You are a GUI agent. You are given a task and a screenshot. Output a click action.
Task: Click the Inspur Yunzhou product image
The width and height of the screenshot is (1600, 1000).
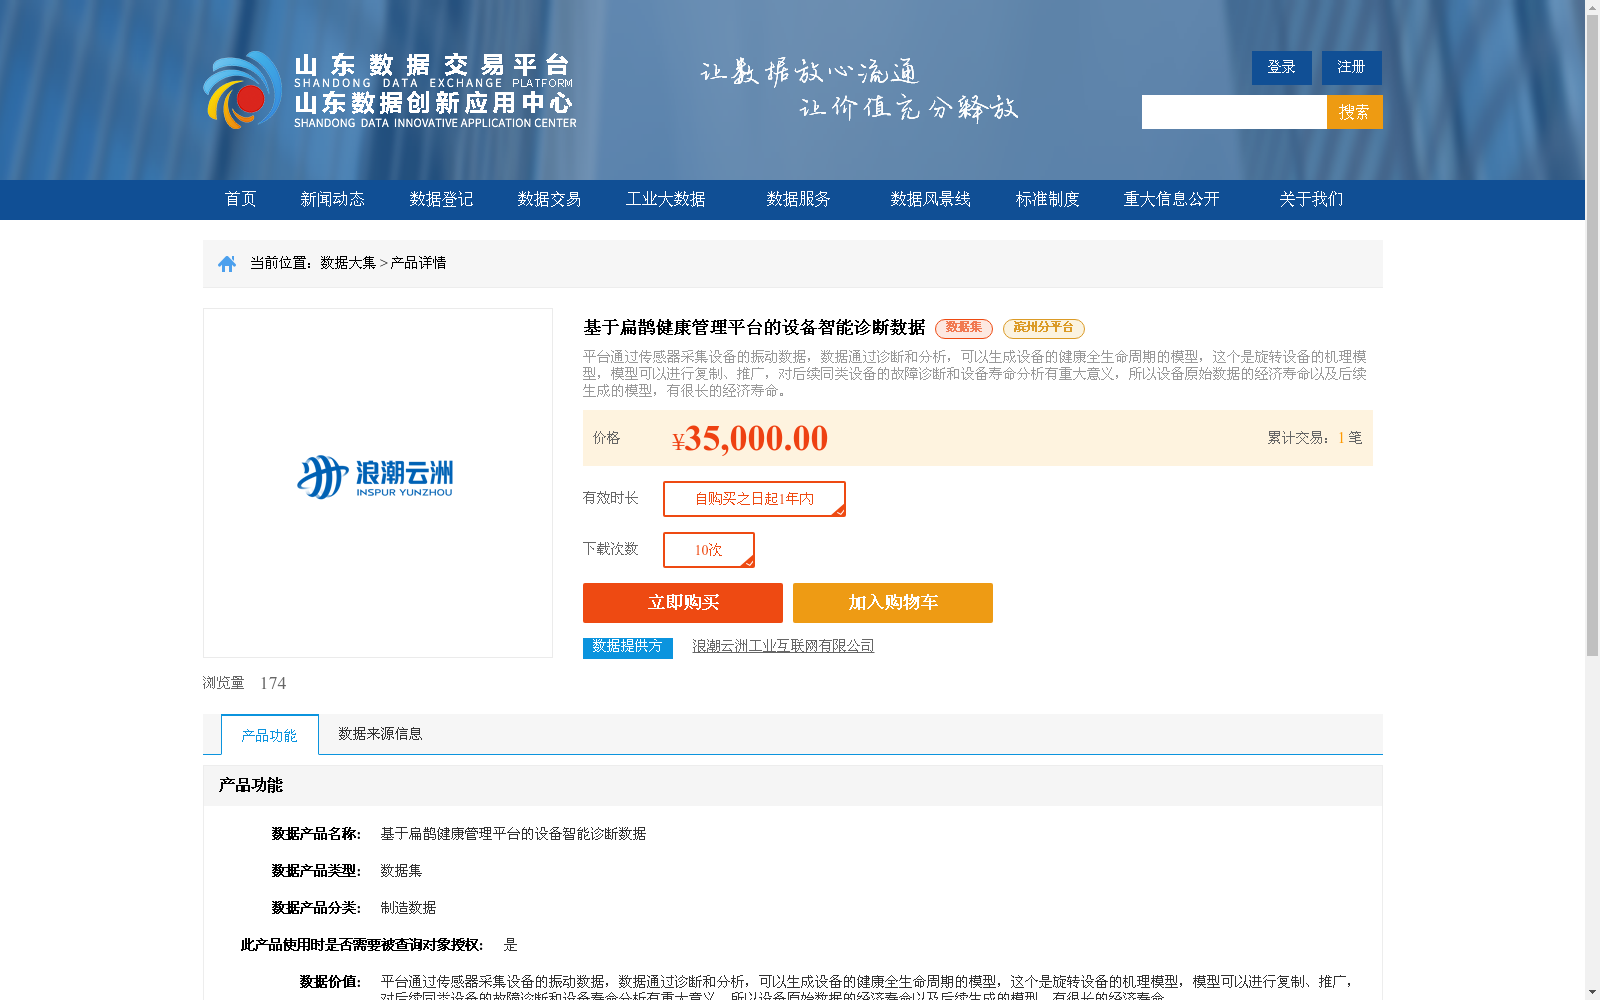[378, 483]
